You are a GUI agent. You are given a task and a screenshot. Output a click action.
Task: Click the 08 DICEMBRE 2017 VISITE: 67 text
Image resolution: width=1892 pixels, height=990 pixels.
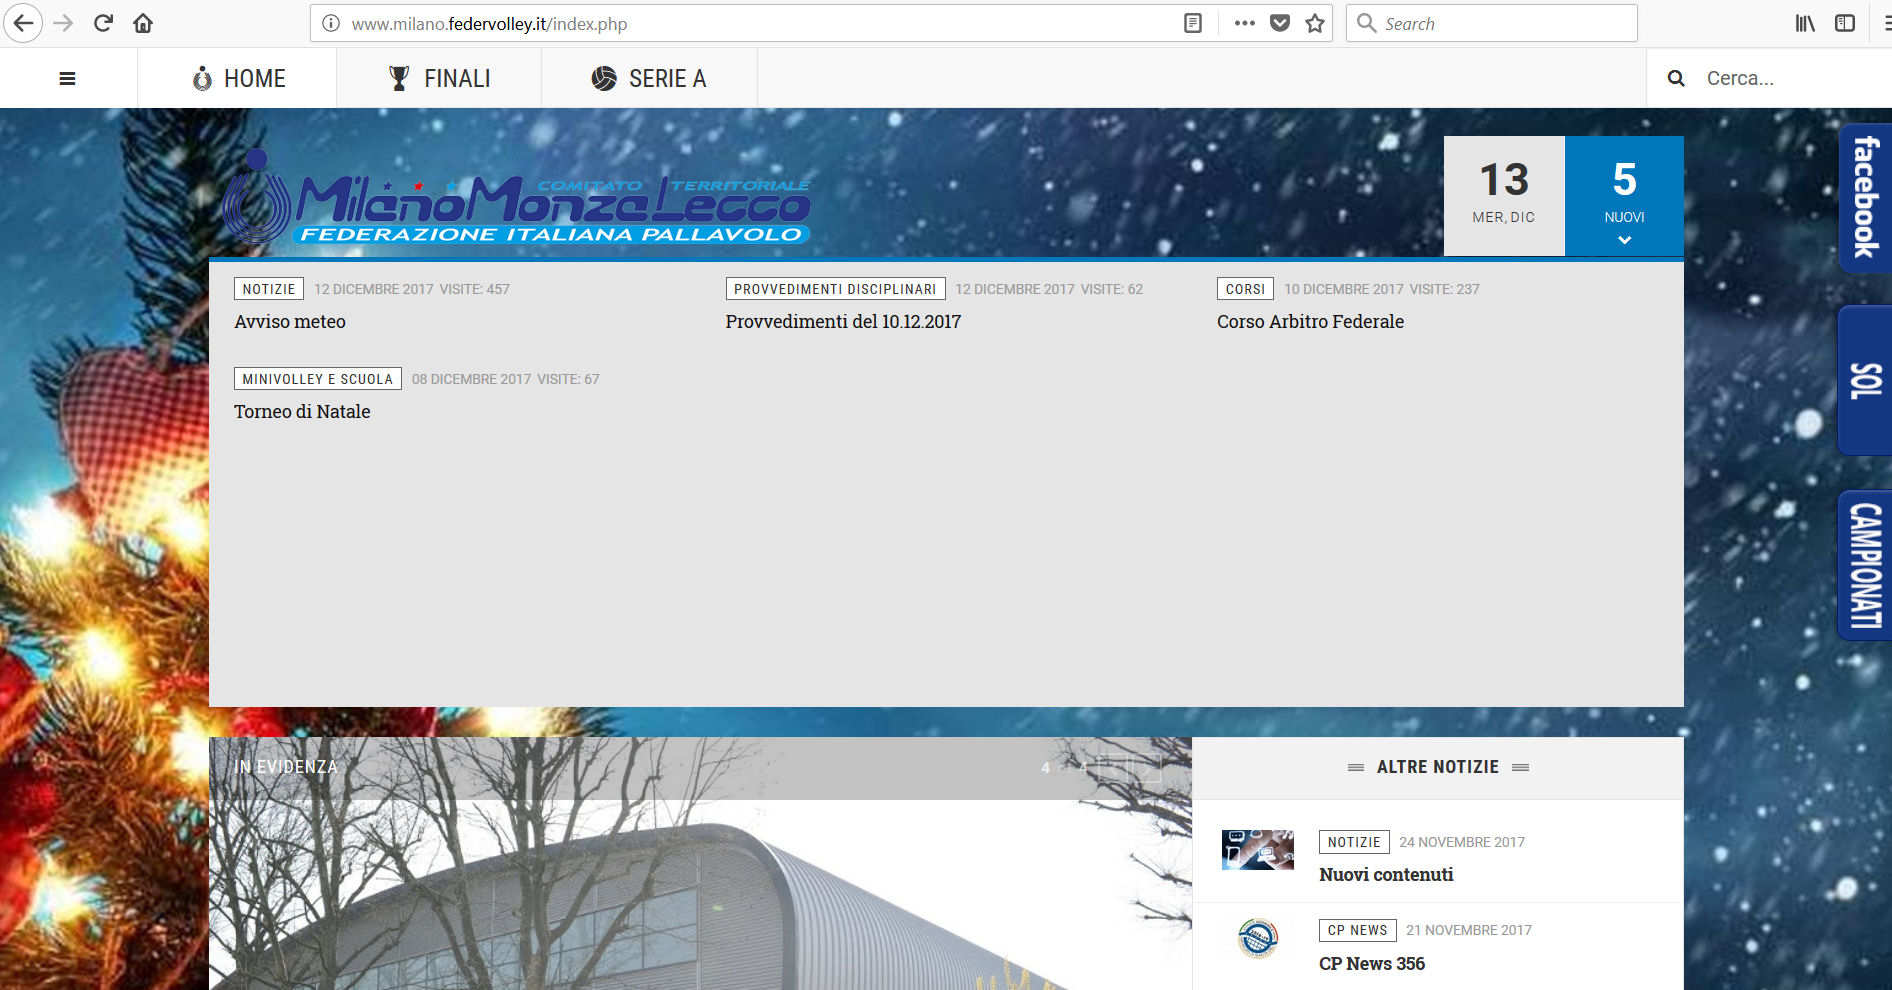(506, 379)
